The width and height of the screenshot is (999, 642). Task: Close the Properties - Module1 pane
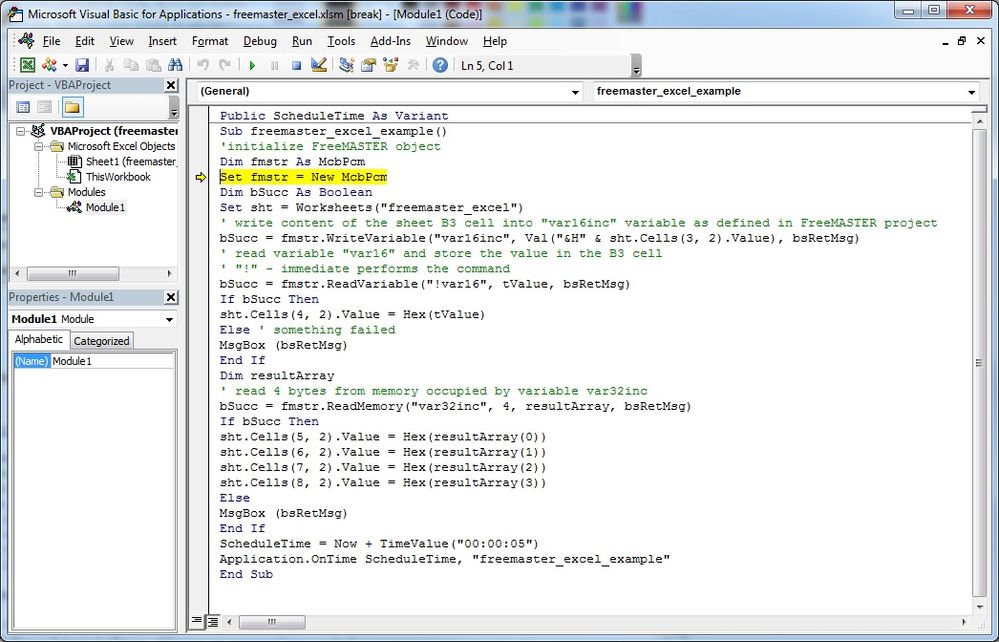171,297
